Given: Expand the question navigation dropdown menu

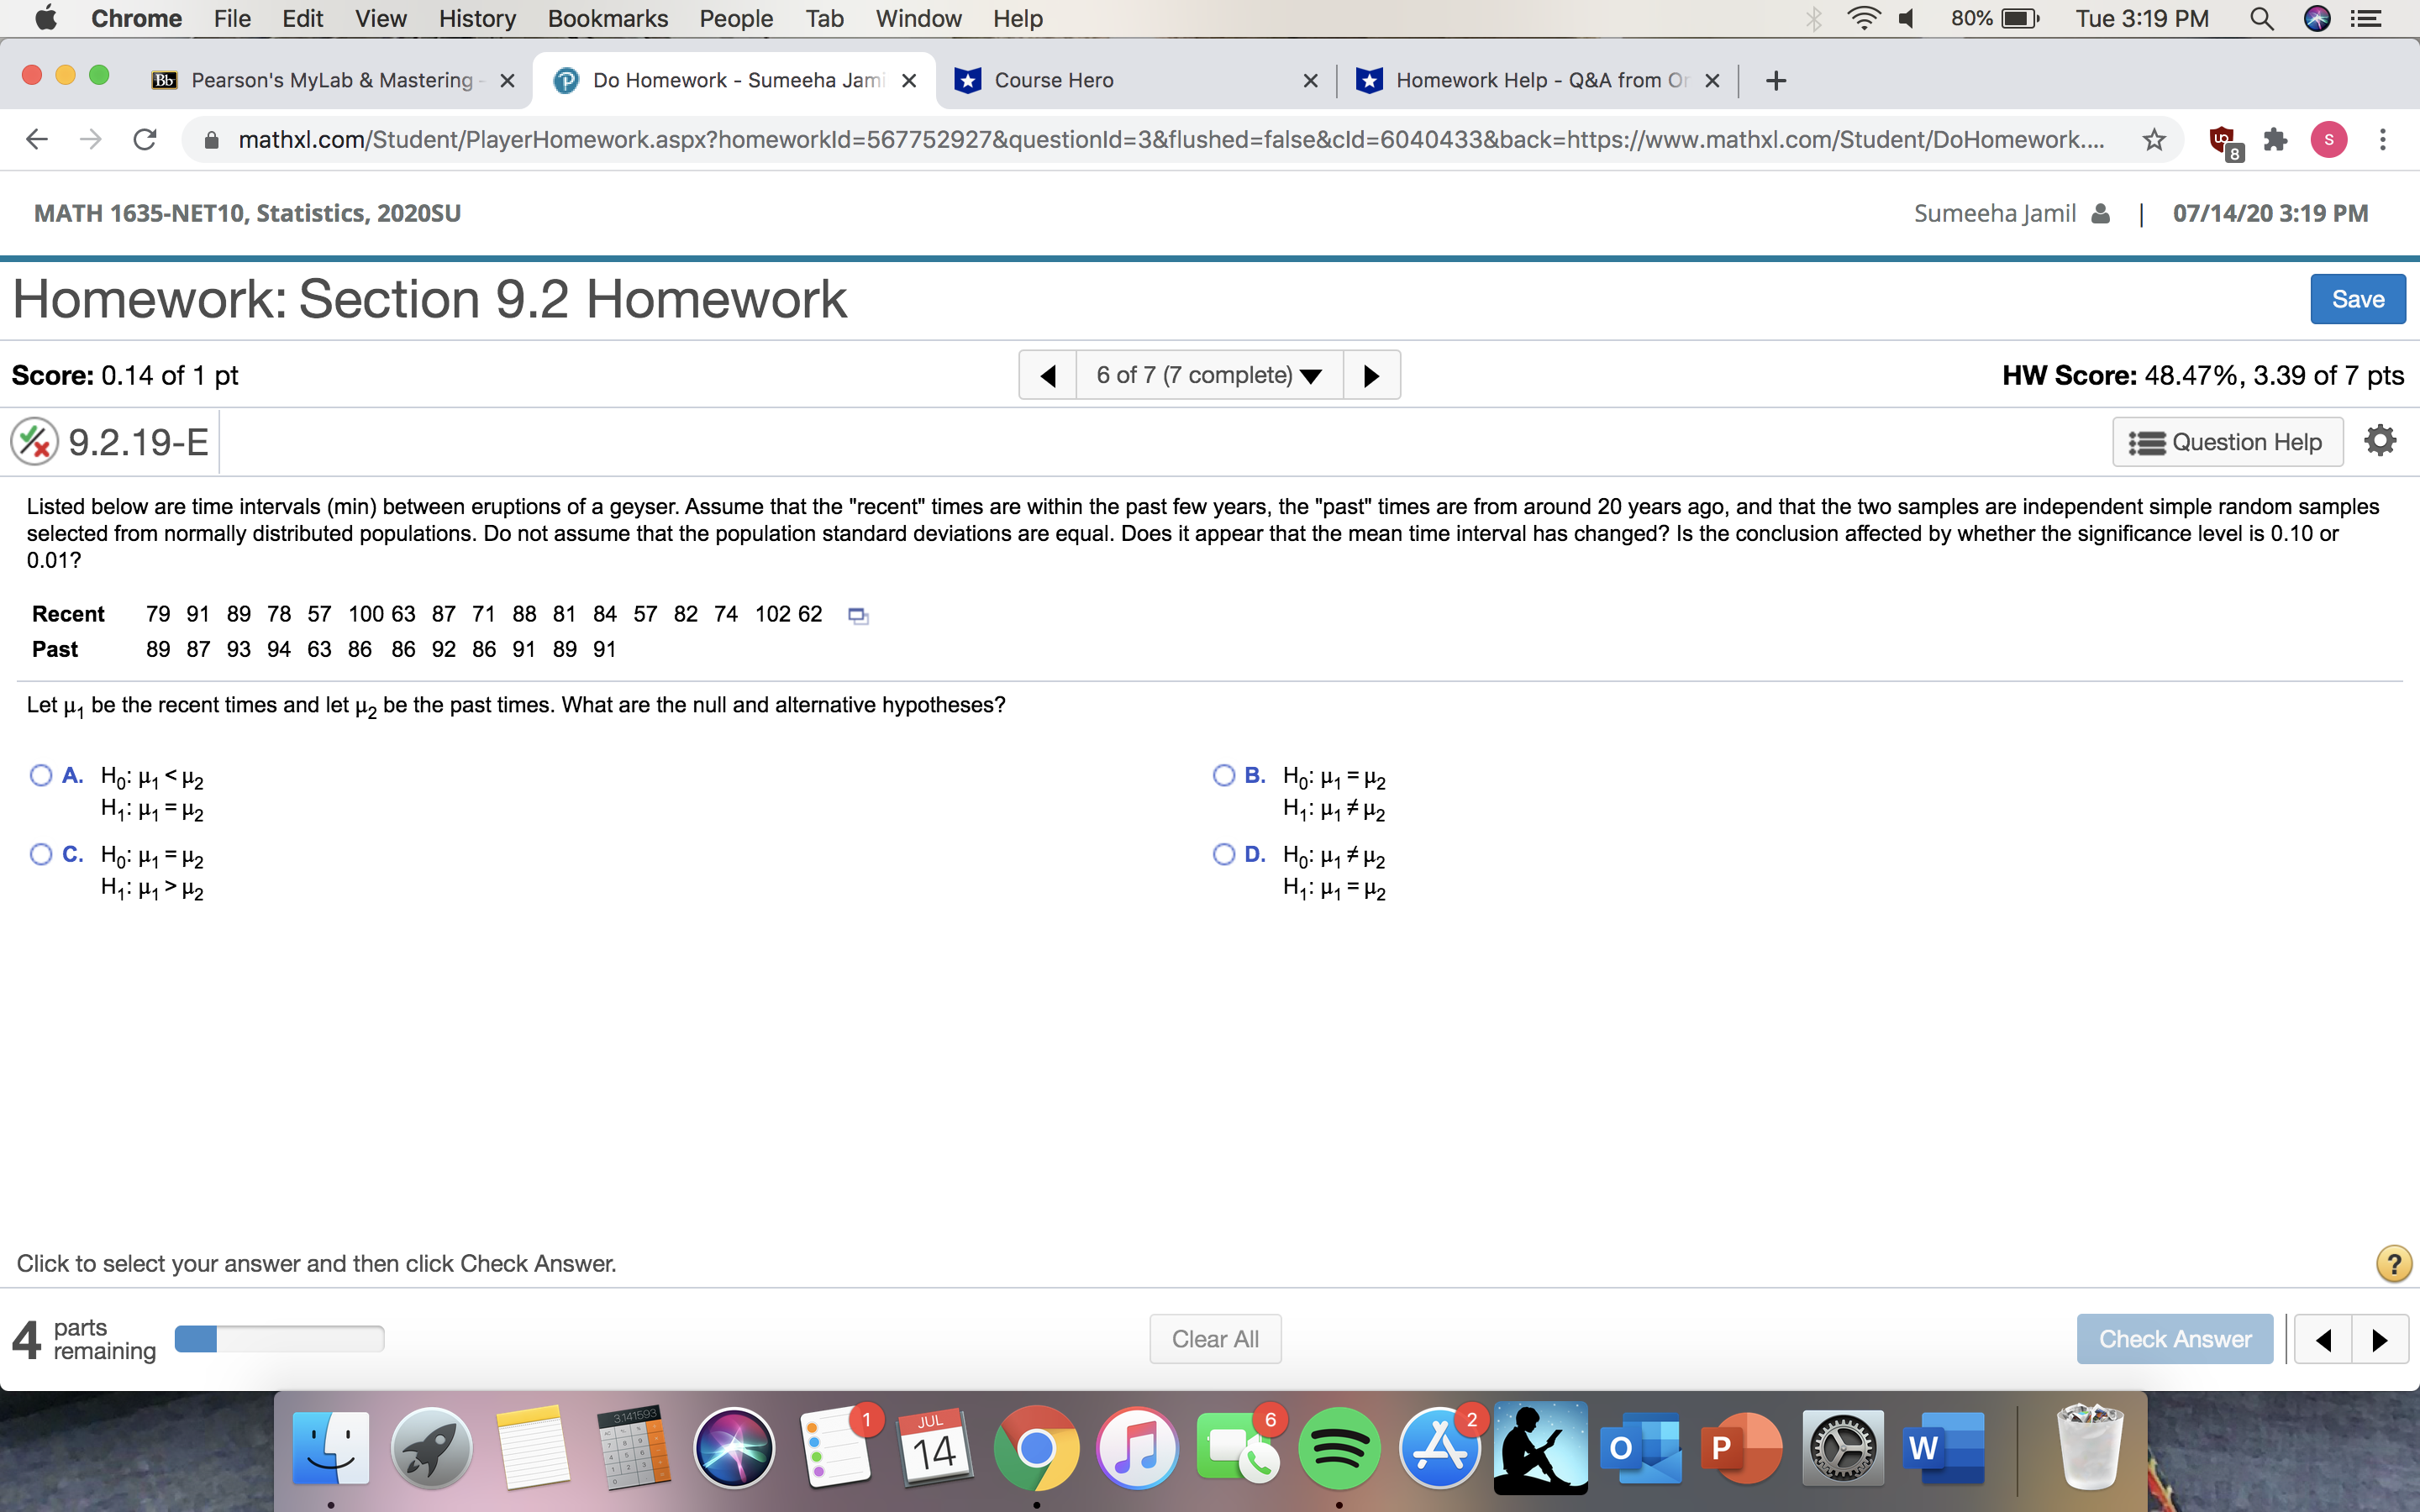Looking at the screenshot, I should (1207, 373).
